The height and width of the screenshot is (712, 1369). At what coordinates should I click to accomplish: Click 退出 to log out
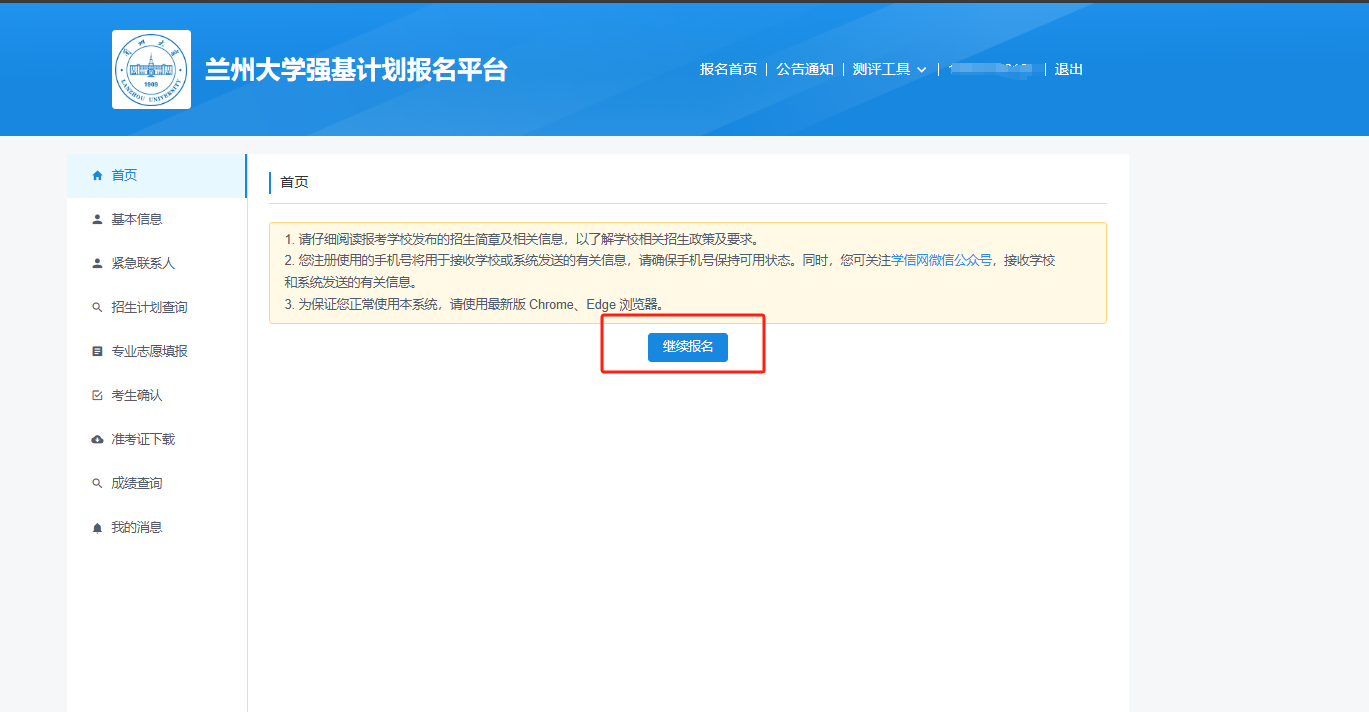click(x=1068, y=69)
